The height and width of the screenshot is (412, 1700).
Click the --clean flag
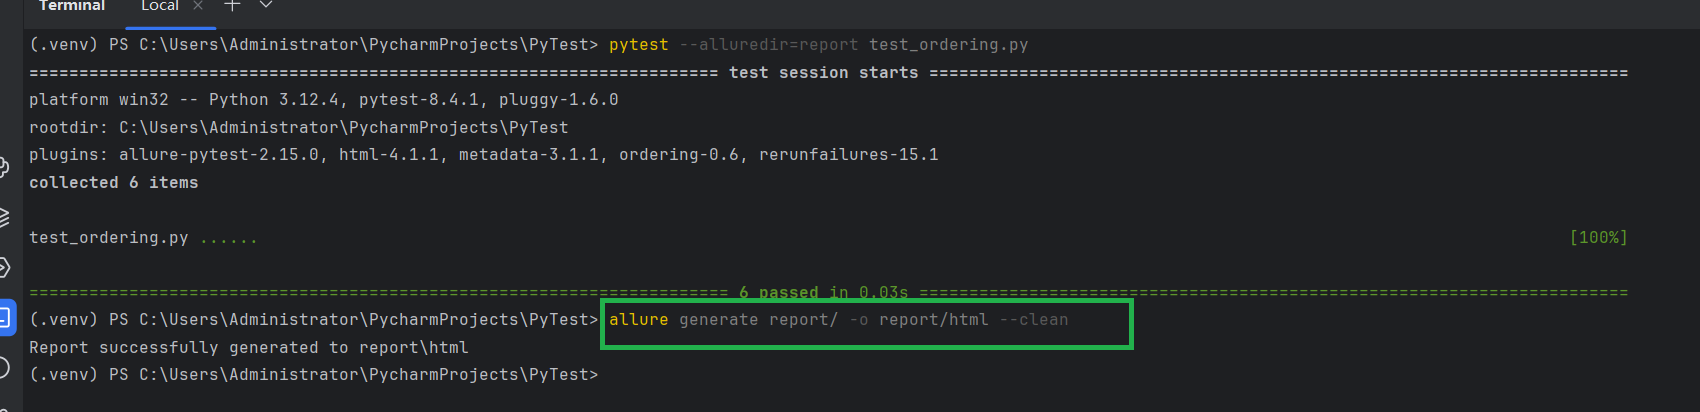coord(1033,320)
